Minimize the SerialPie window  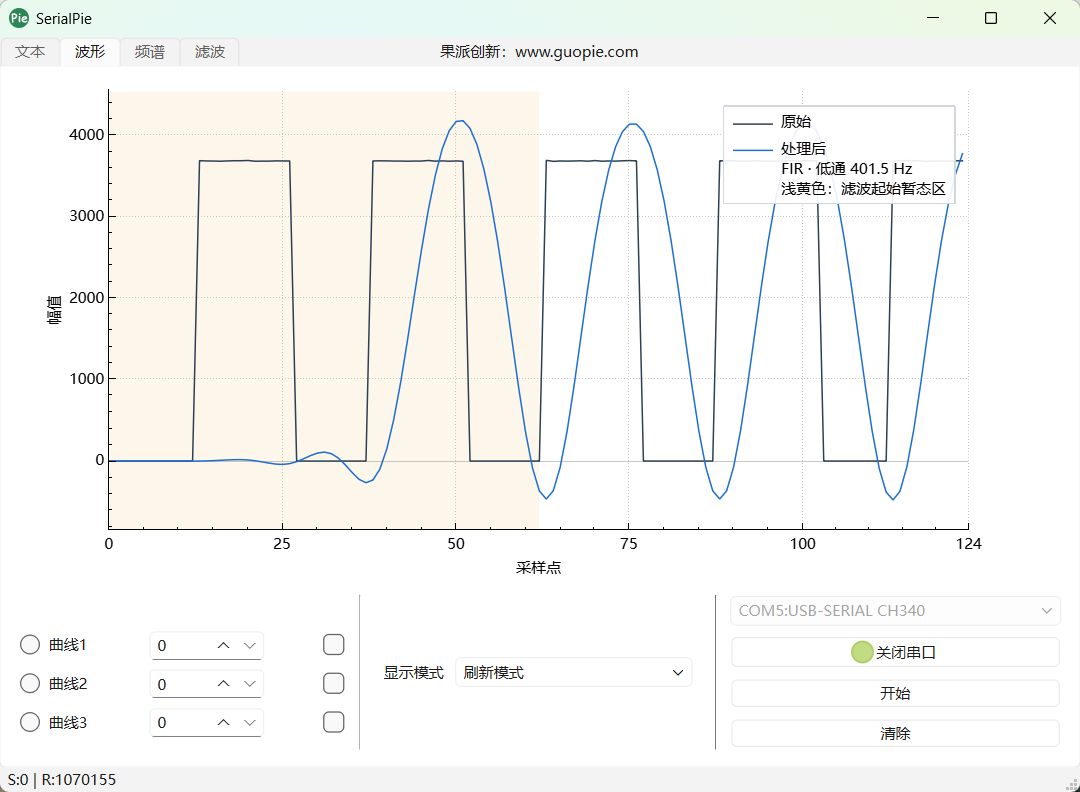pos(933,19)
